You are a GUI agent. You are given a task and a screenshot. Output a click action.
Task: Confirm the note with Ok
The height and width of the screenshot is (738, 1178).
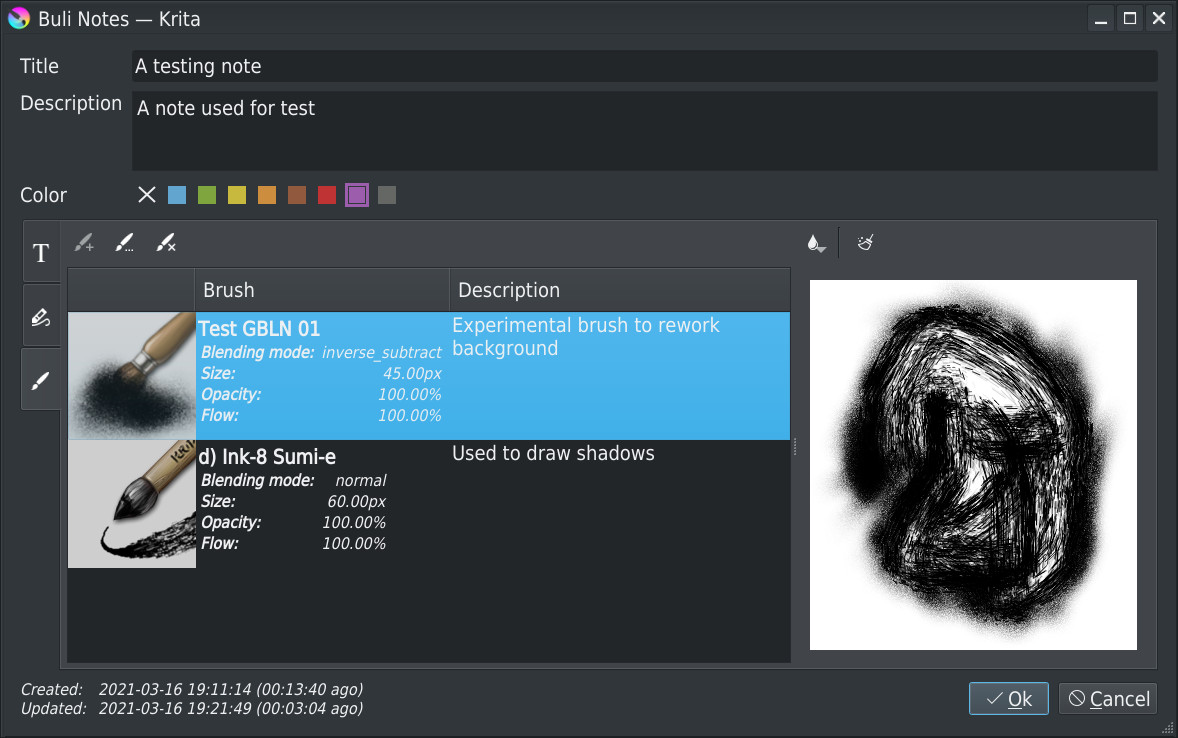[1008, 699]
